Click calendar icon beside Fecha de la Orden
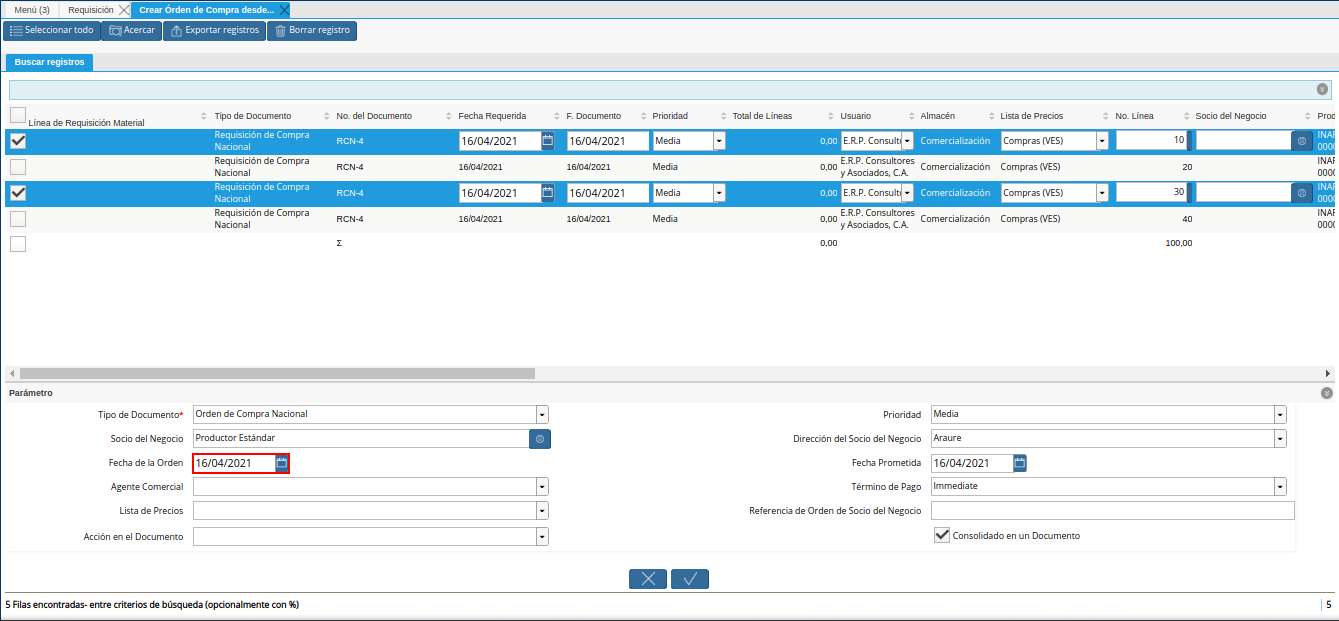This screenshot has height=621, width=1339. coord(282,463)
